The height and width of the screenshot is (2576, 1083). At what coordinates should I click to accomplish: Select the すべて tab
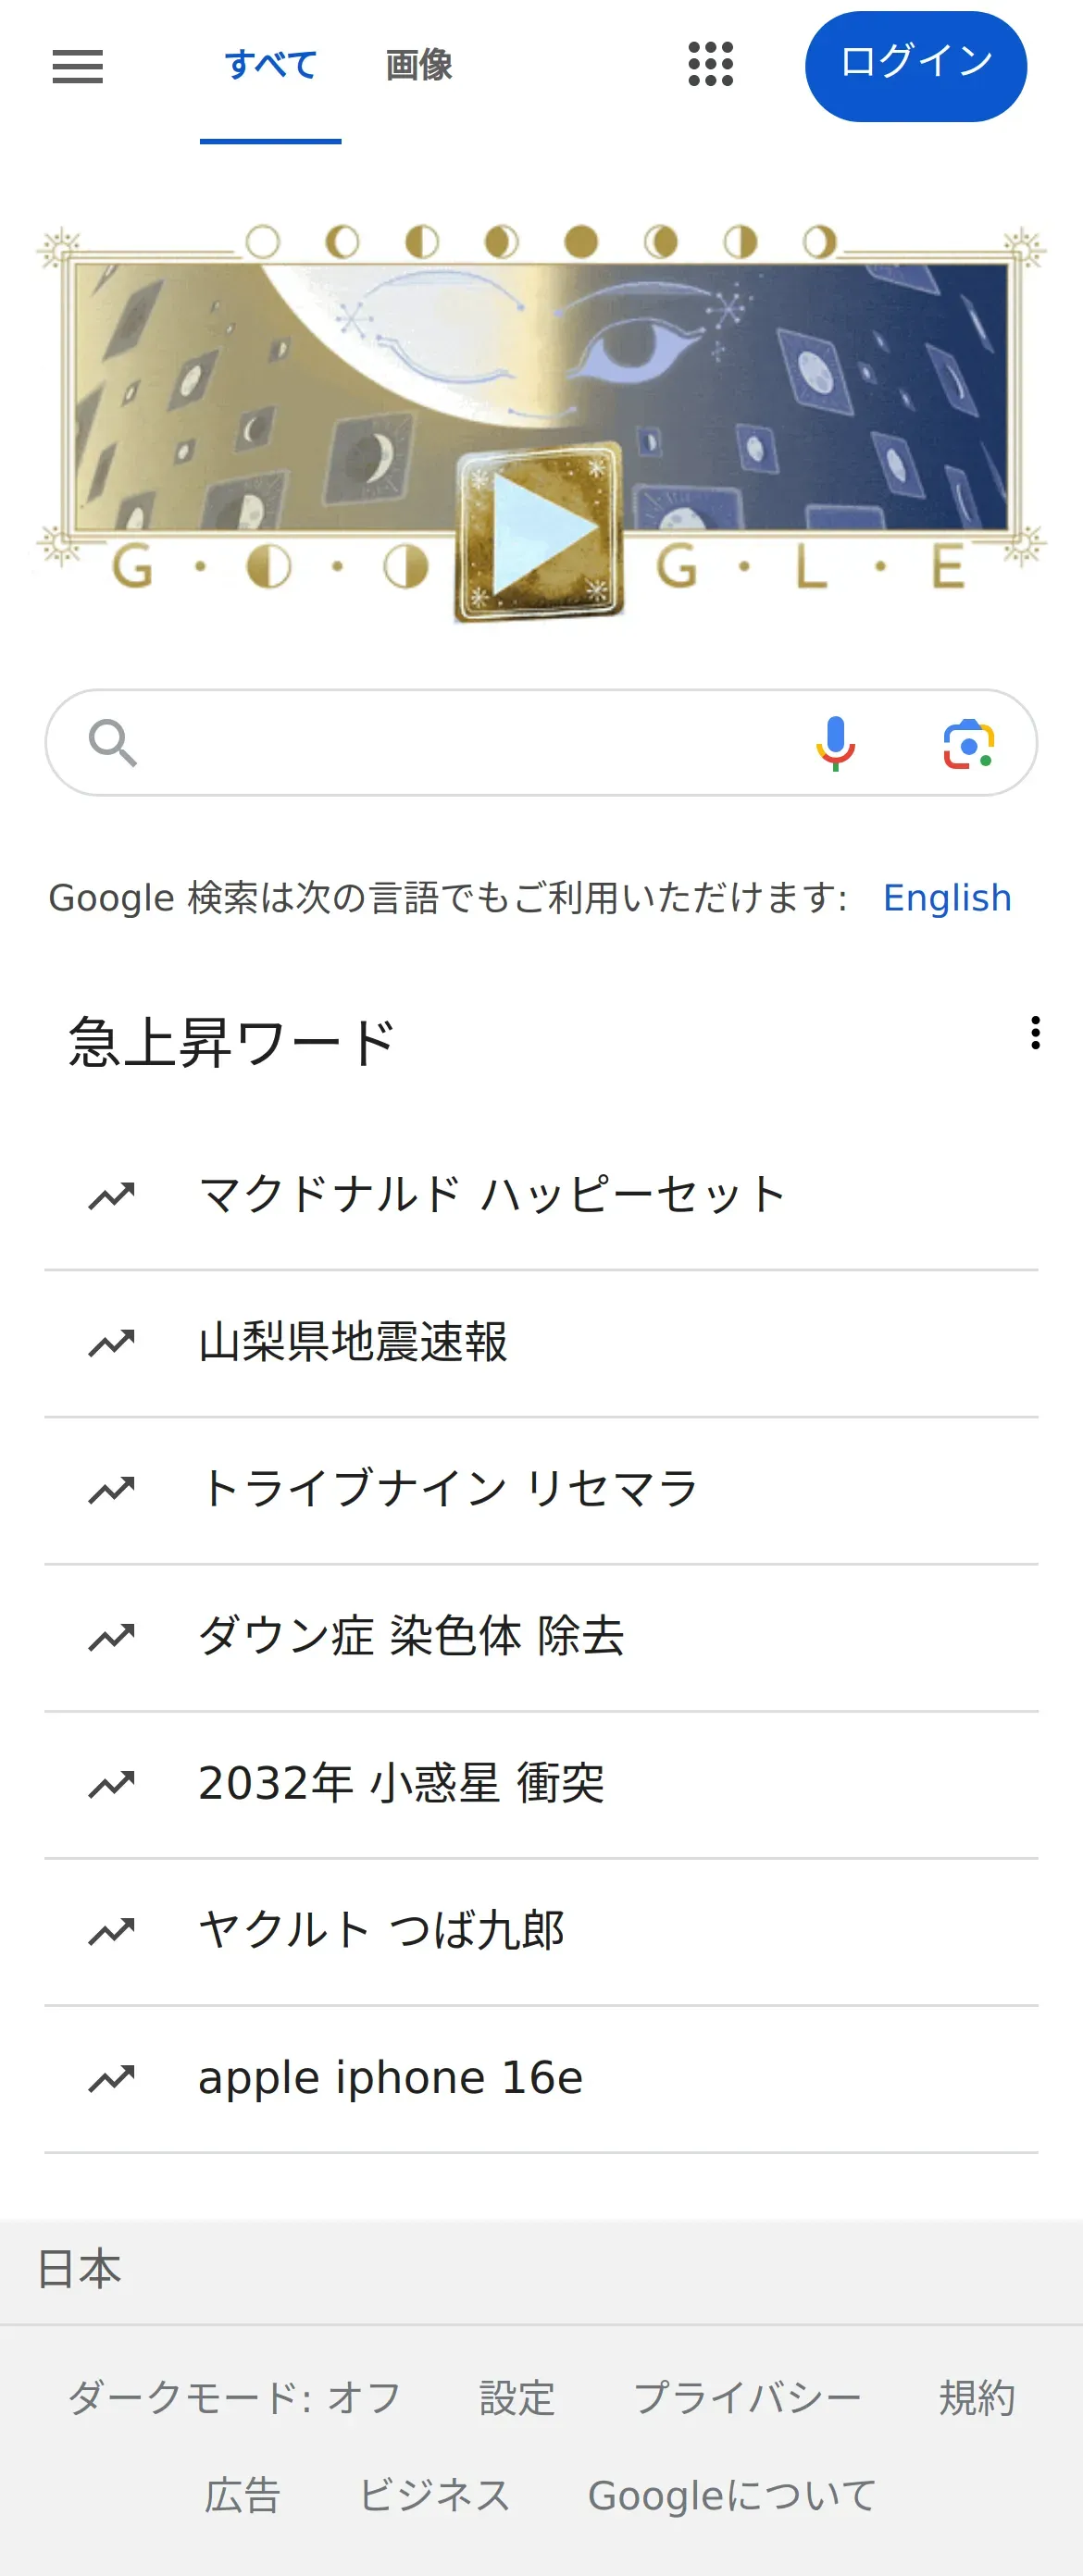pyautogui.click(x=270, y=65)
